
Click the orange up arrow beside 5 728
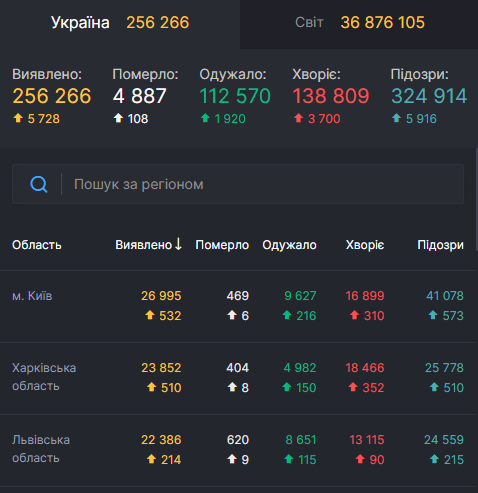pyautogui.click(x=18, y=118)
